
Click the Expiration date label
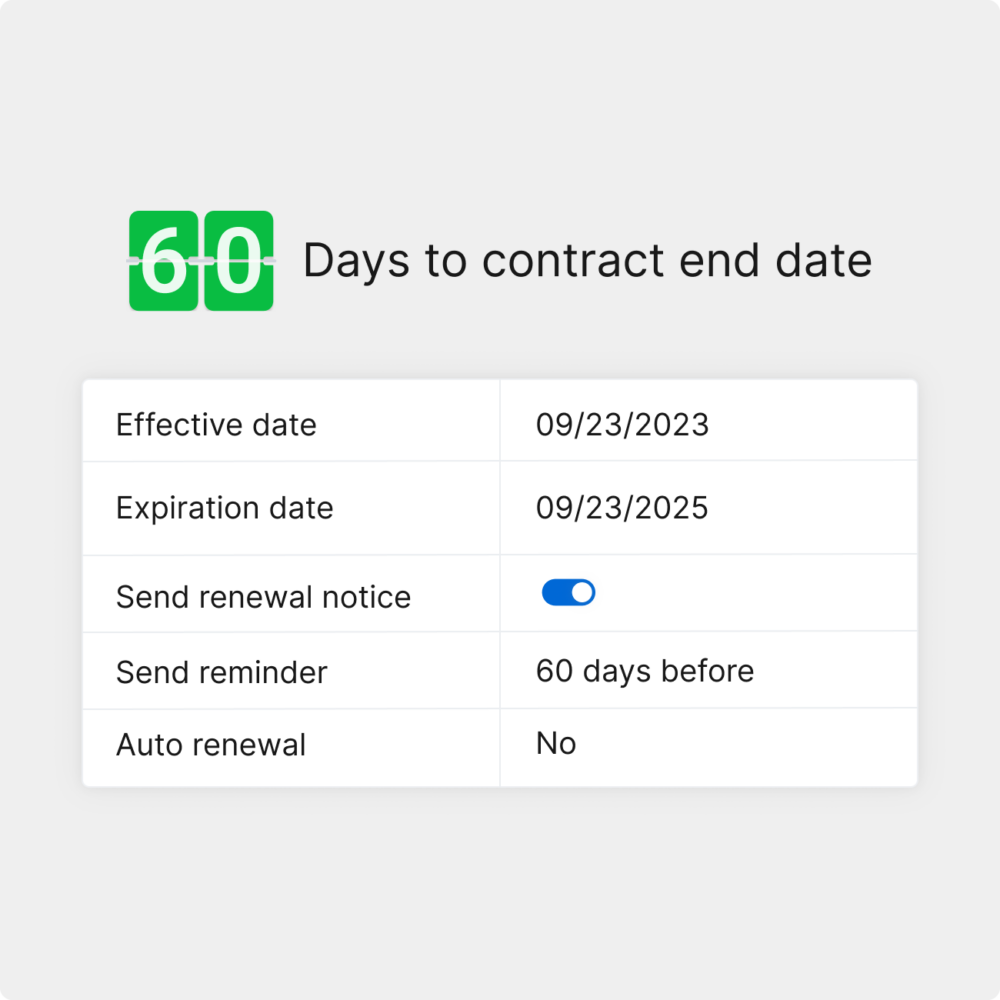[x=224, y=508]
